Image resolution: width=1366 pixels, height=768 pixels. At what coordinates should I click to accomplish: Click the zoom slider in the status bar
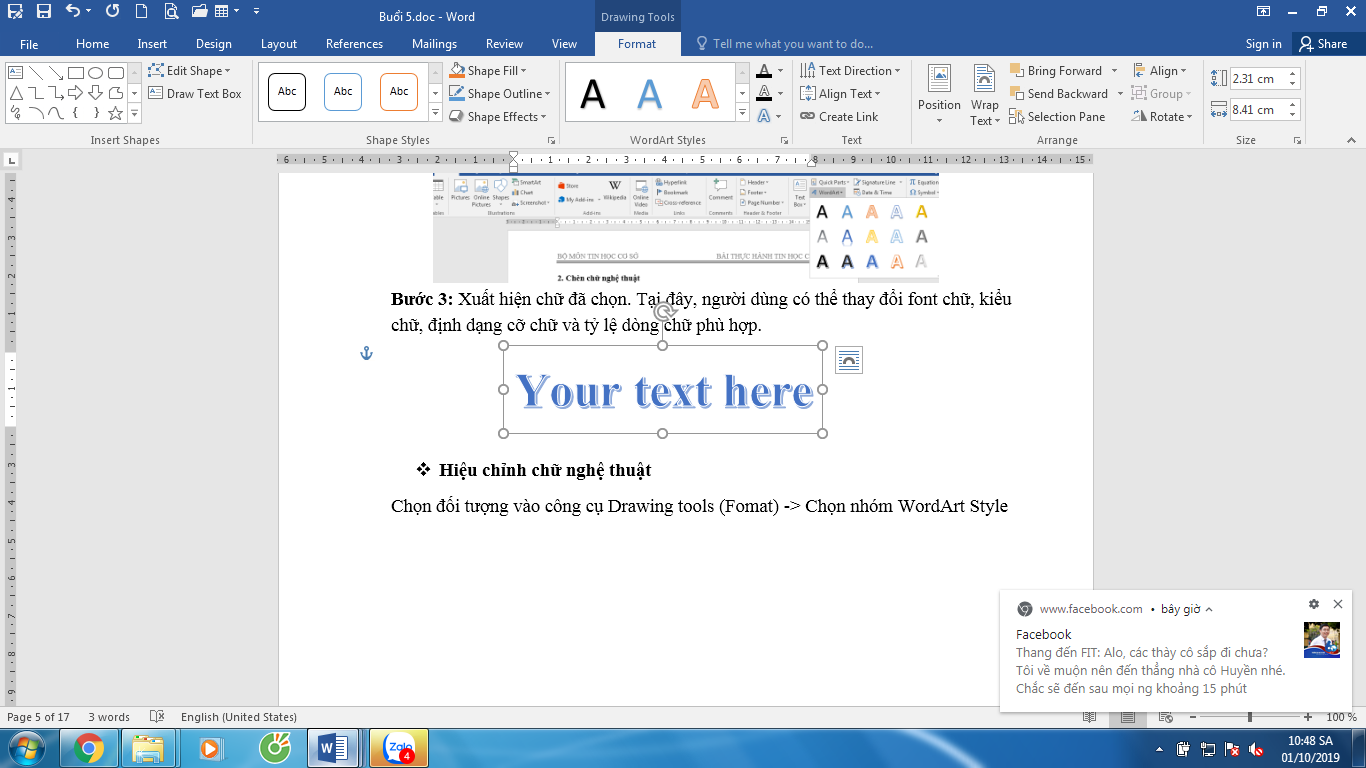1249,717
